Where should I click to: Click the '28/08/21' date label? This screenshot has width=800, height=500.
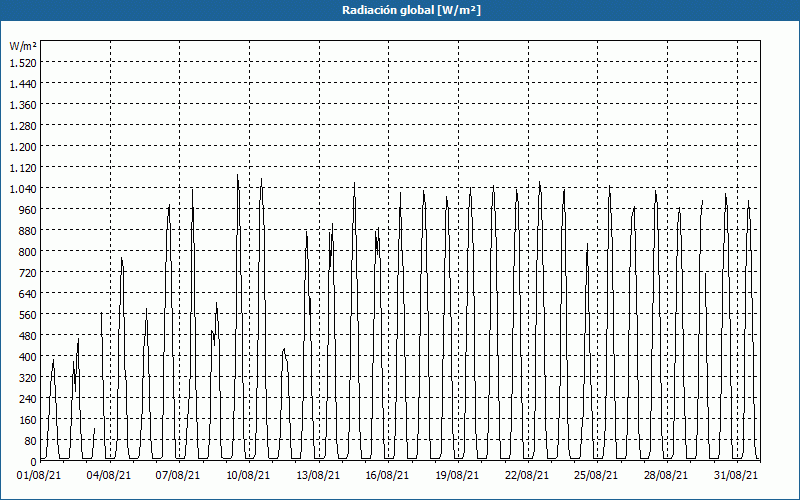666,476
